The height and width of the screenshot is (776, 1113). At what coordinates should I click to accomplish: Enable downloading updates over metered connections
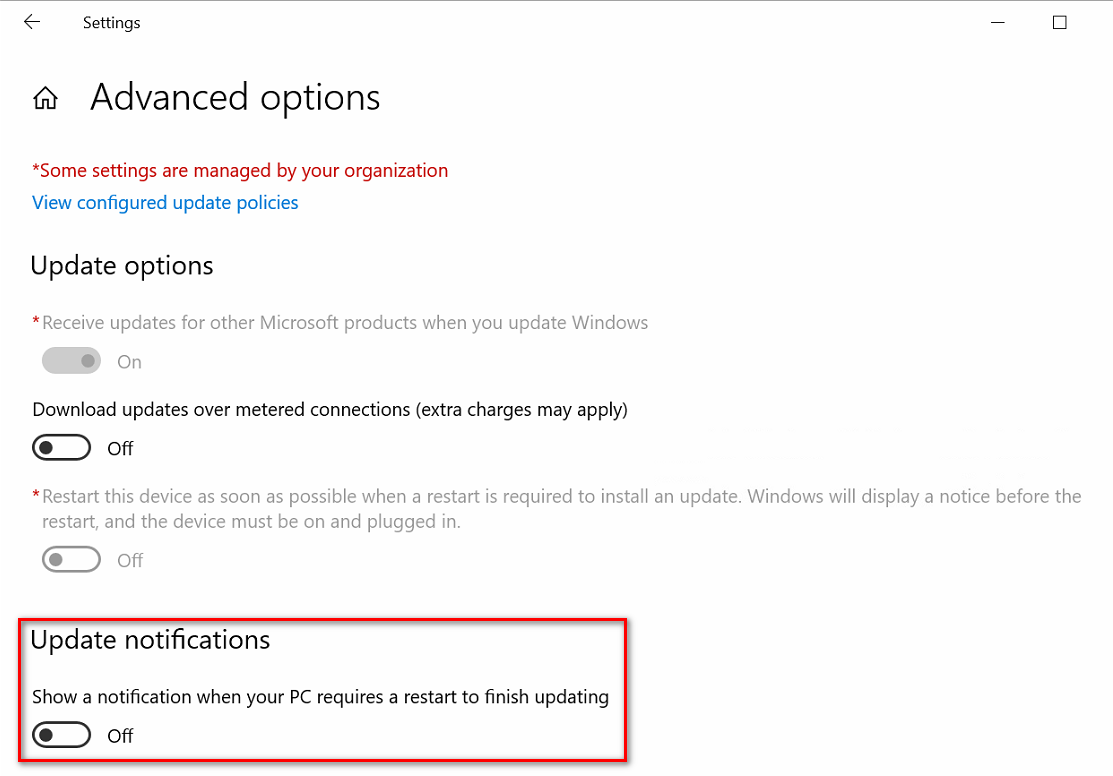62,447
